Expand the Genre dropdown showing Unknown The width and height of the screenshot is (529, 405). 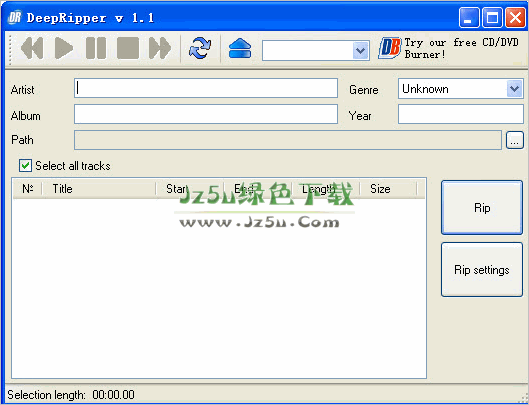(x=514, y=89)
